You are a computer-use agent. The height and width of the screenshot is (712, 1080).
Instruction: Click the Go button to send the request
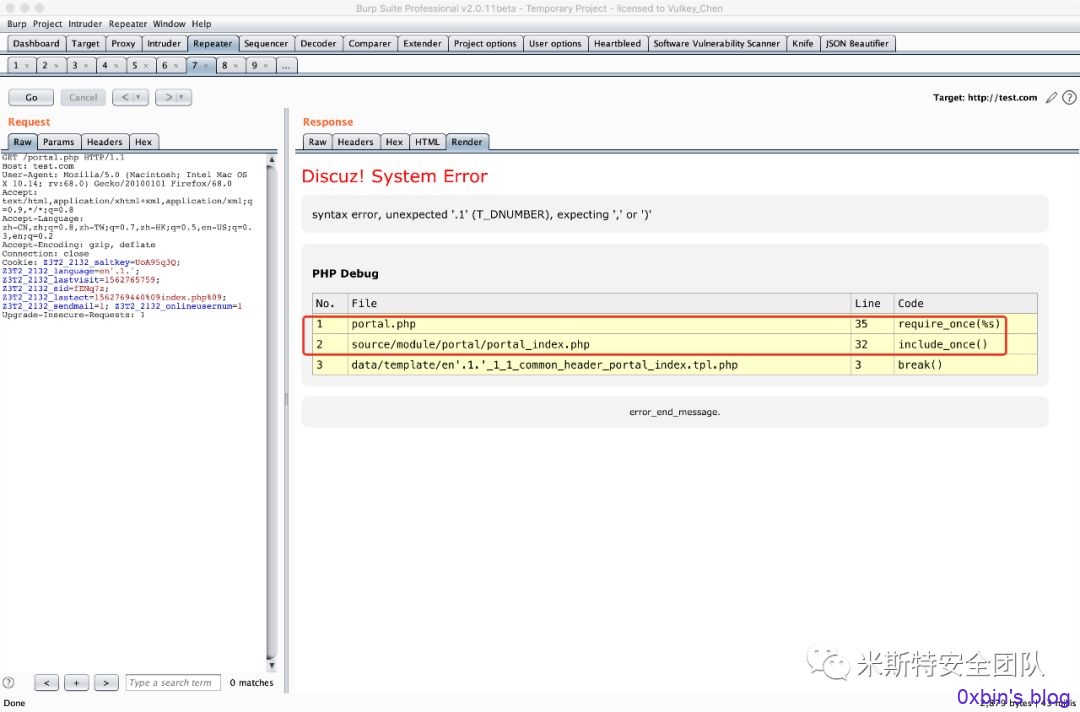[x=31, y=97]
